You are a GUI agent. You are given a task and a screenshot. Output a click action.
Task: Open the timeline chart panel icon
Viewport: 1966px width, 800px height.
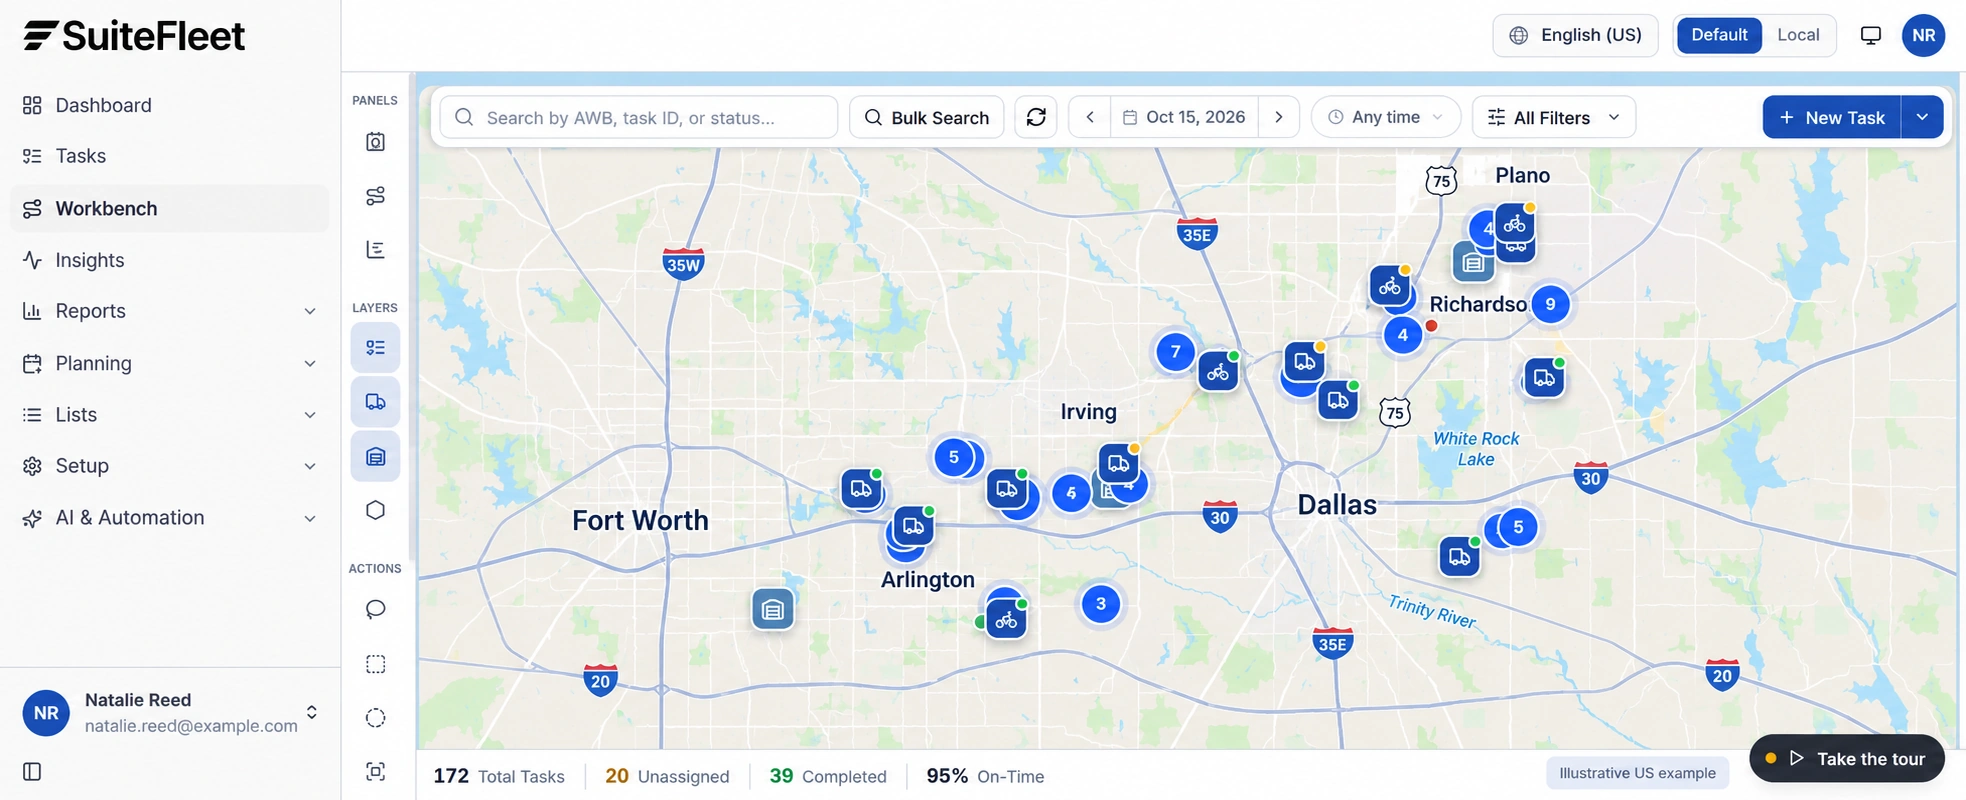375,250
